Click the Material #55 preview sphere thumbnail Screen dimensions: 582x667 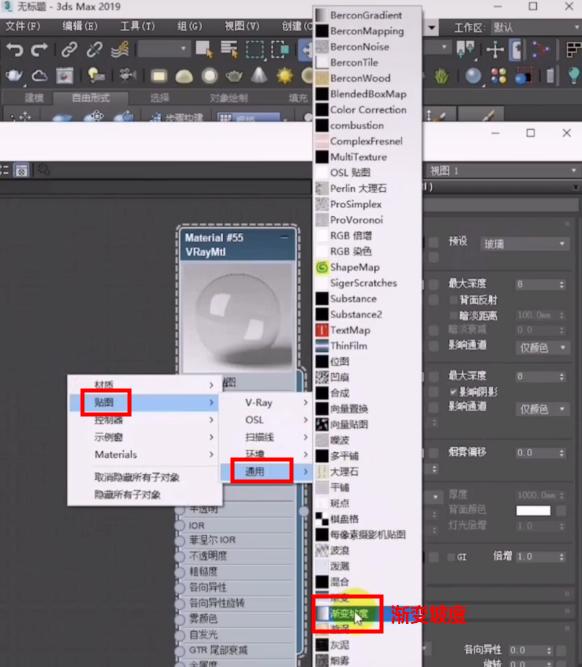pos(238,317)
